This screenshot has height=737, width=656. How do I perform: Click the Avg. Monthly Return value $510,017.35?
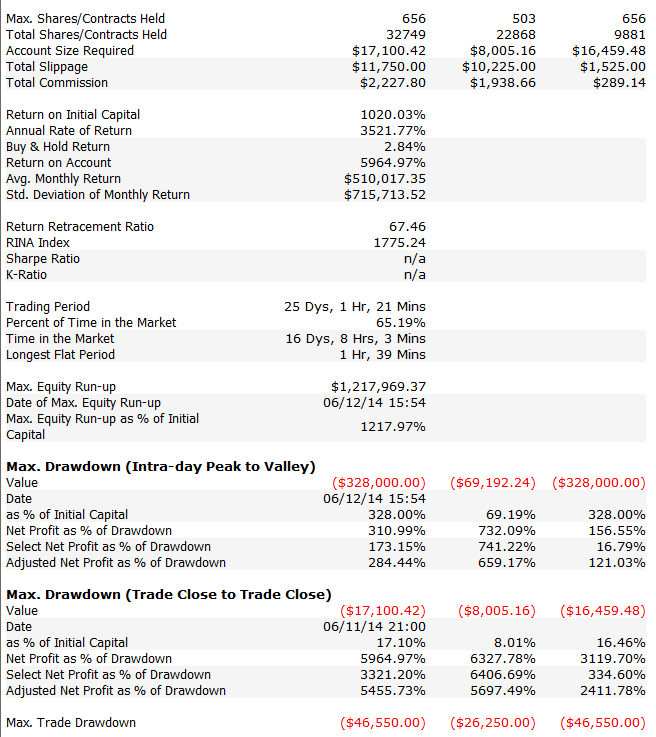[385, 179]
